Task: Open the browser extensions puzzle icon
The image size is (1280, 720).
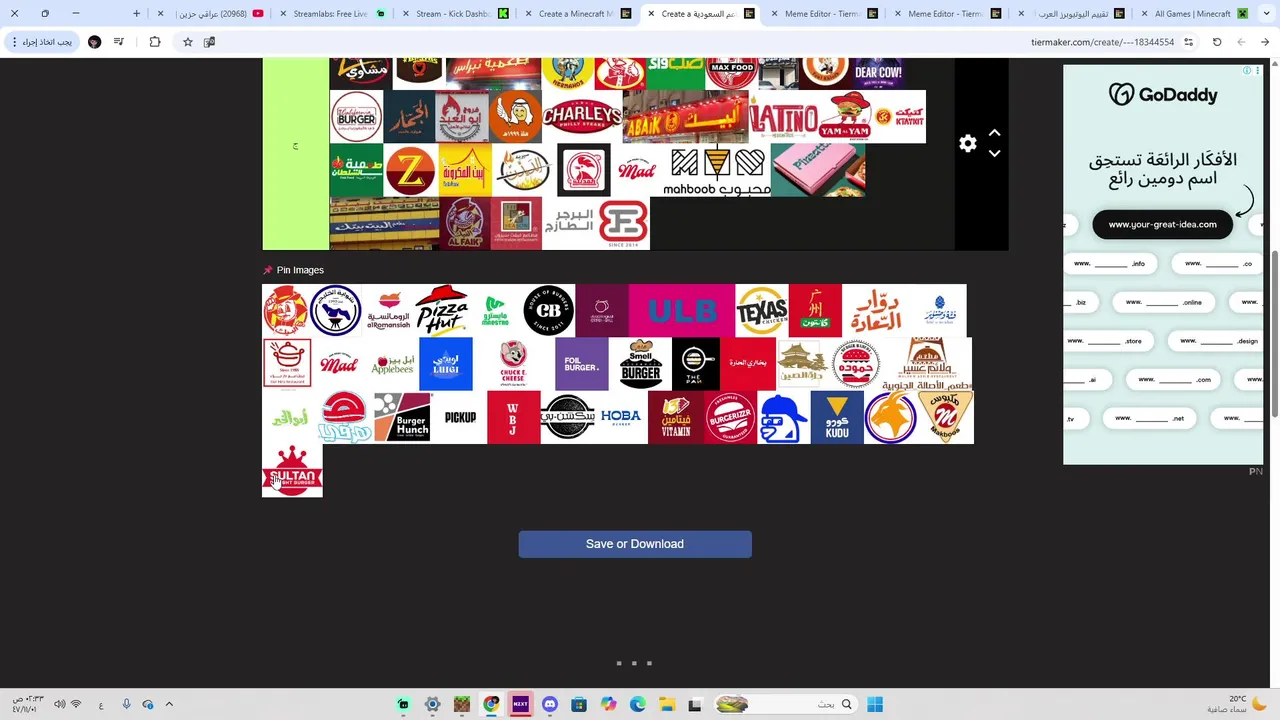Action: (154, 42)
